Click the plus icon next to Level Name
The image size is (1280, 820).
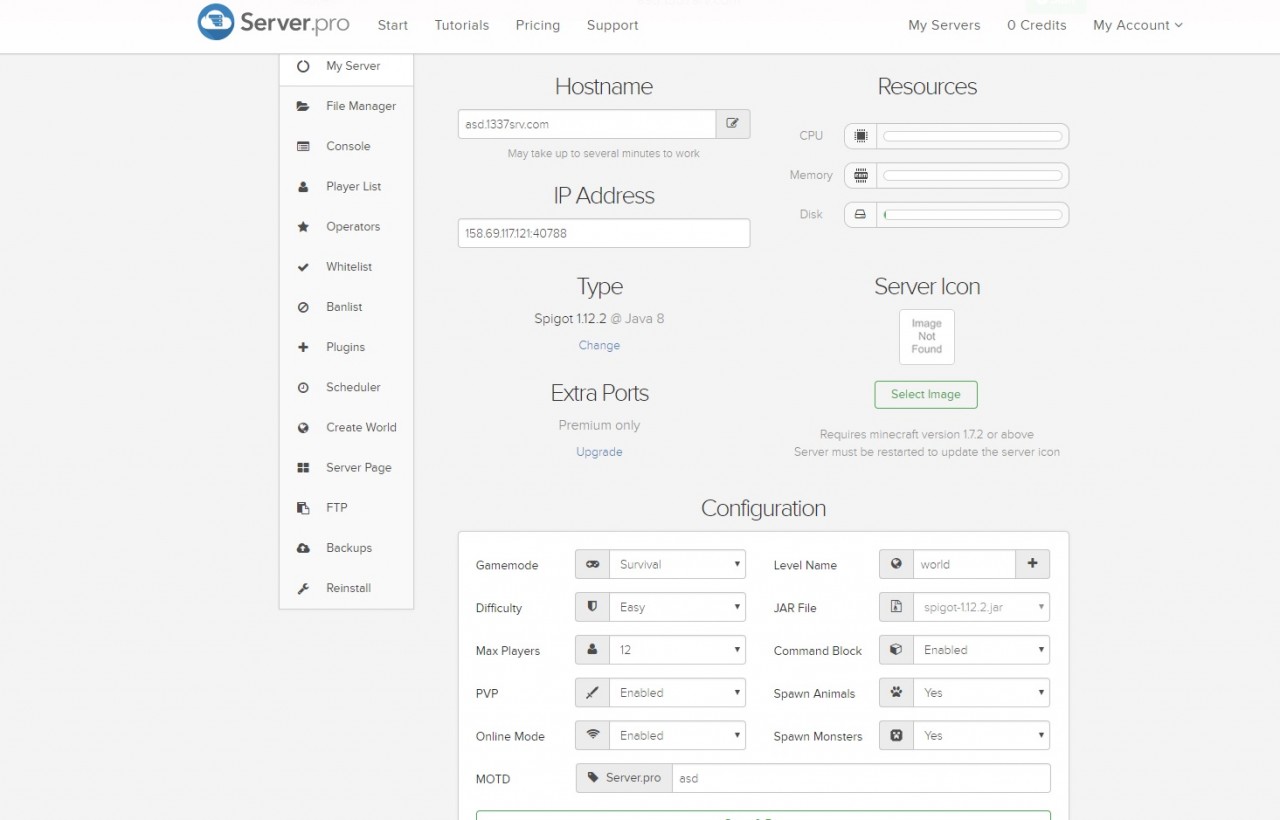(1032, 564)
